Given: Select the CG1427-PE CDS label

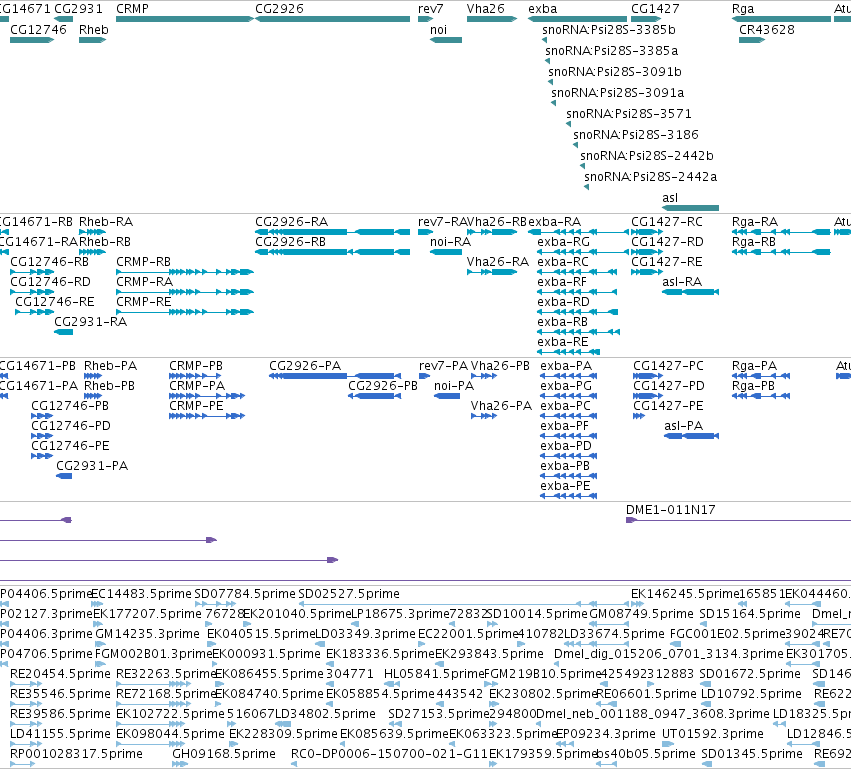Looking at the screenshot, I should pos(668,406).
